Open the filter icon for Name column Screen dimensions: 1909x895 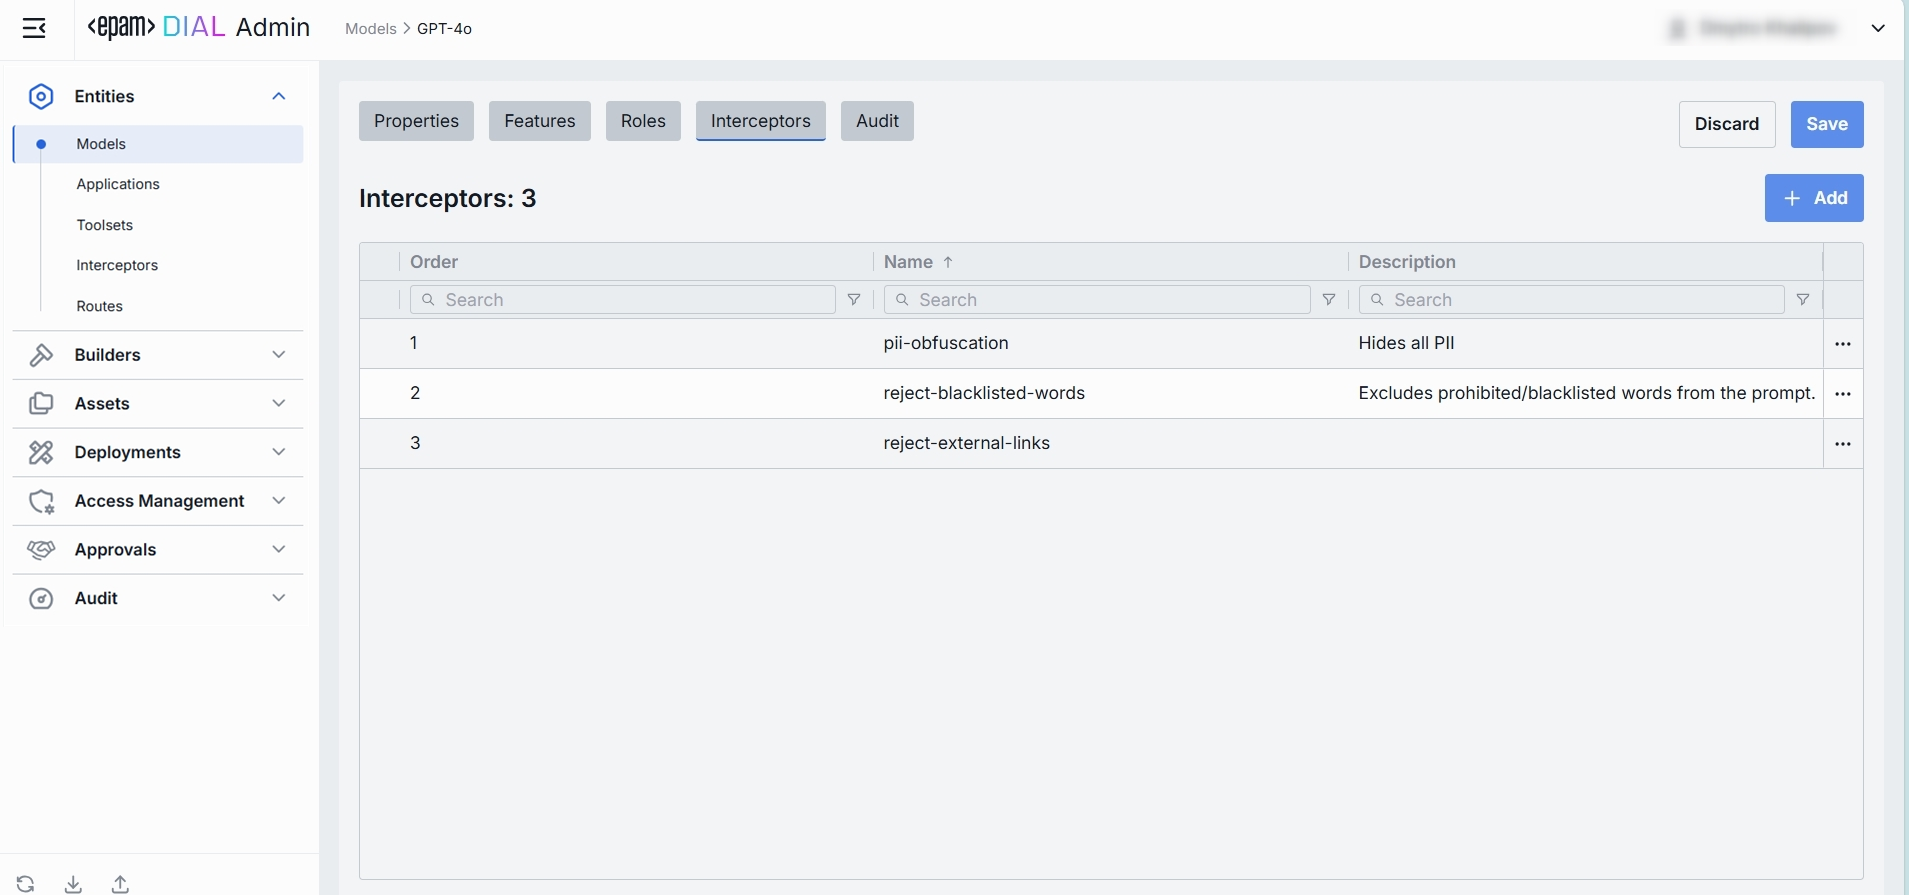click(x=1329, y=300)
